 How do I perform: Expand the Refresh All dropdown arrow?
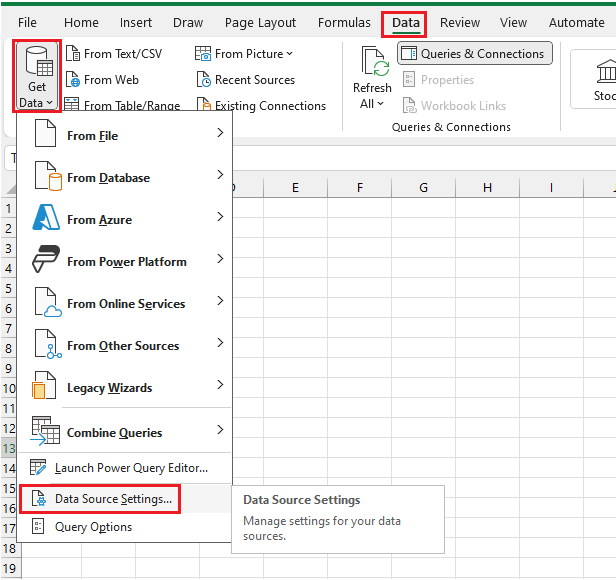(380, 104)
